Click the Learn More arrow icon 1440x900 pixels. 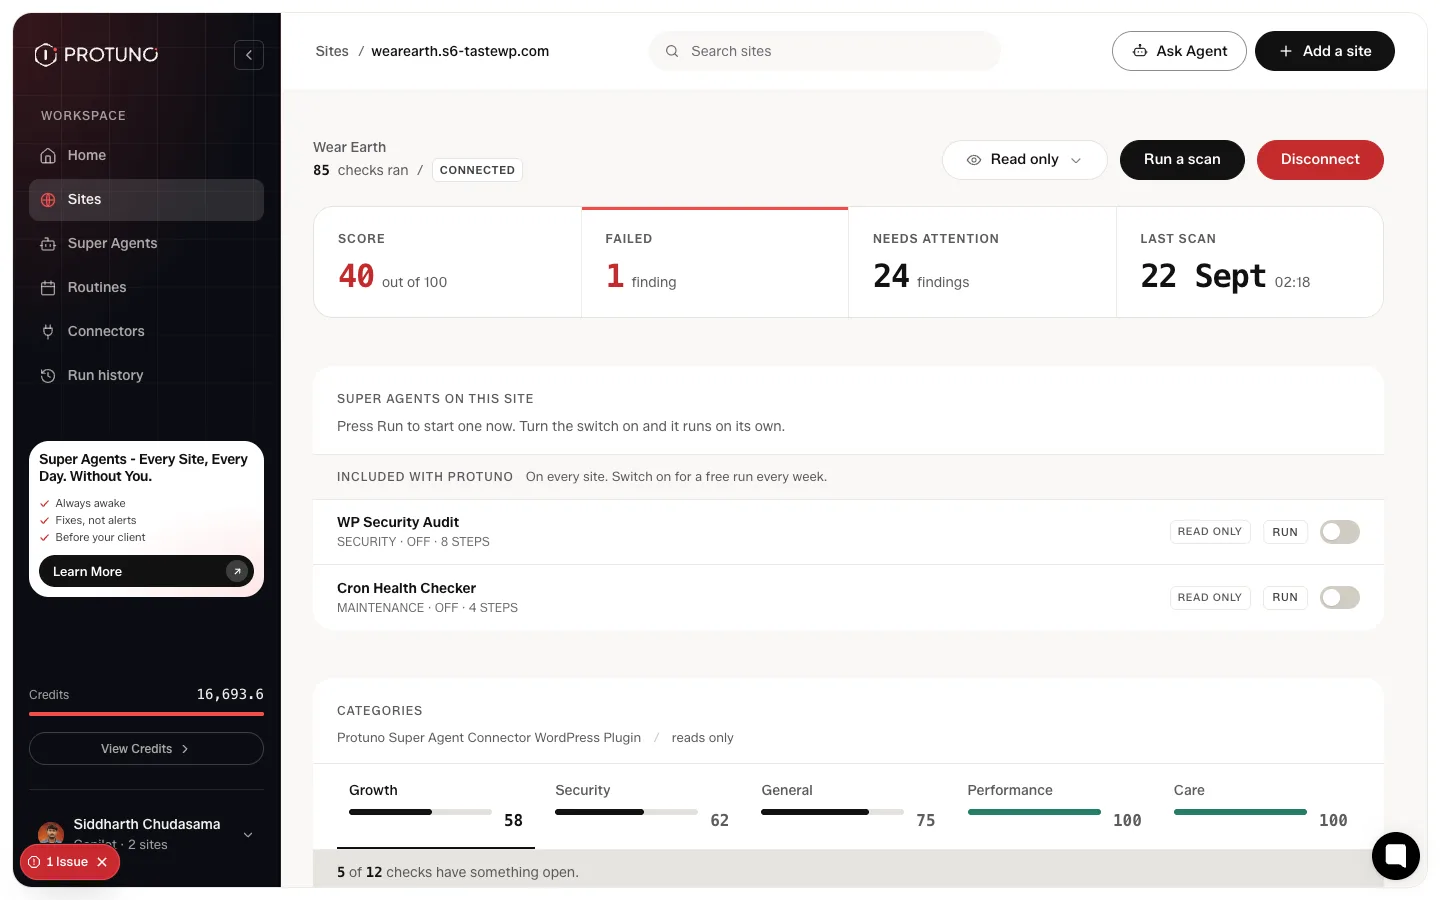pos(237,571)
